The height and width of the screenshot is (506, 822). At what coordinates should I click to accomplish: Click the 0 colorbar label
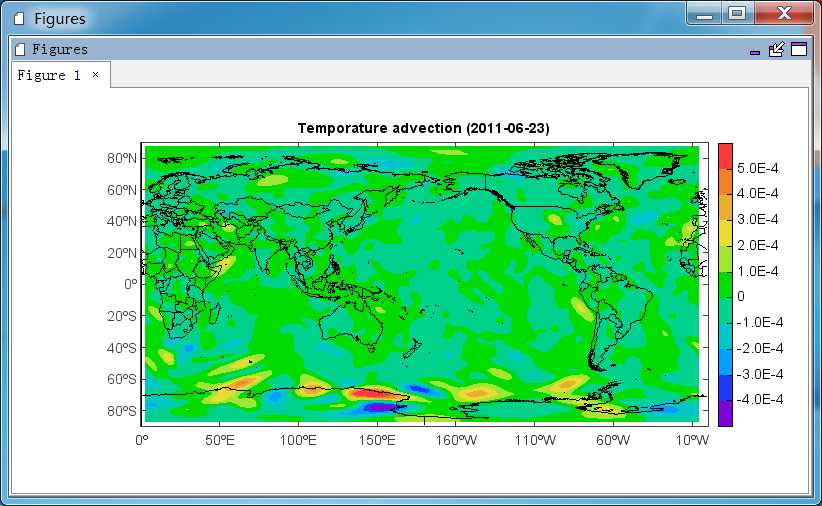point(741,296)
